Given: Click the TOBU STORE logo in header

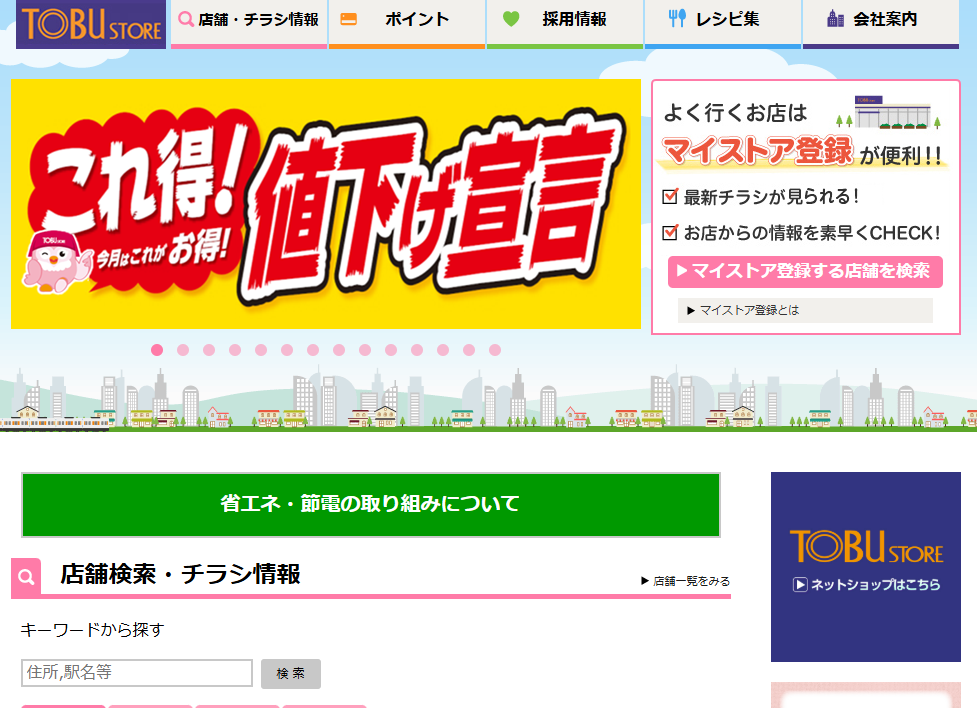Looking at the screenshot, I should [x=91, y=24].
